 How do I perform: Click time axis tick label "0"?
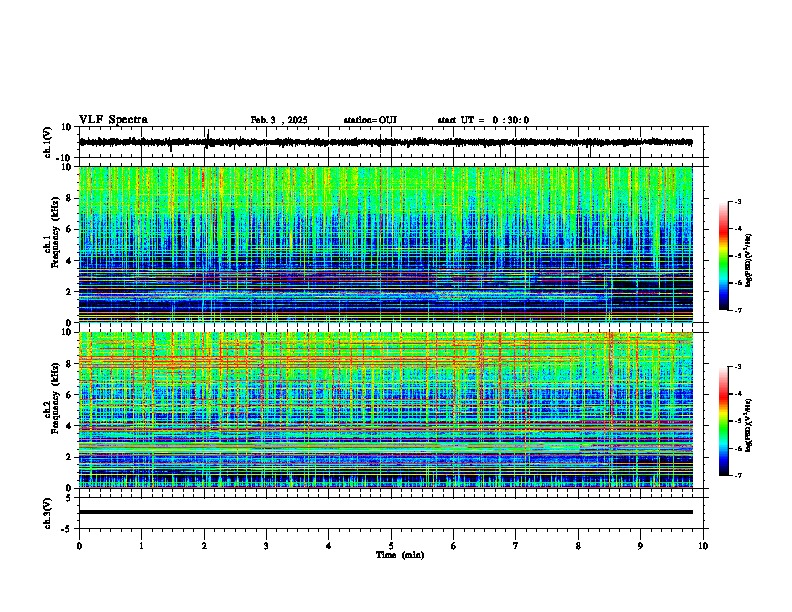79,546
